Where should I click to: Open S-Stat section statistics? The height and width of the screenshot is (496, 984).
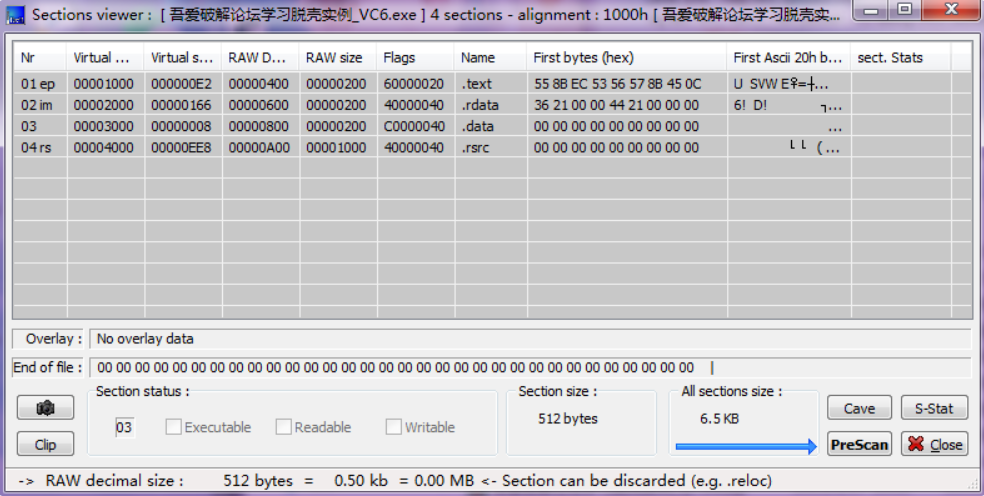click(x=934, y=408)
